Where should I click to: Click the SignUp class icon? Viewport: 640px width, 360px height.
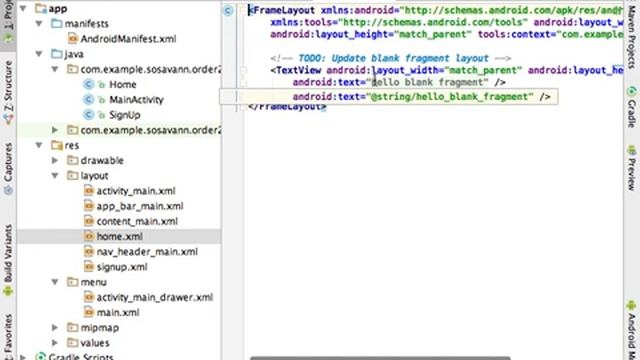[88, 115]
